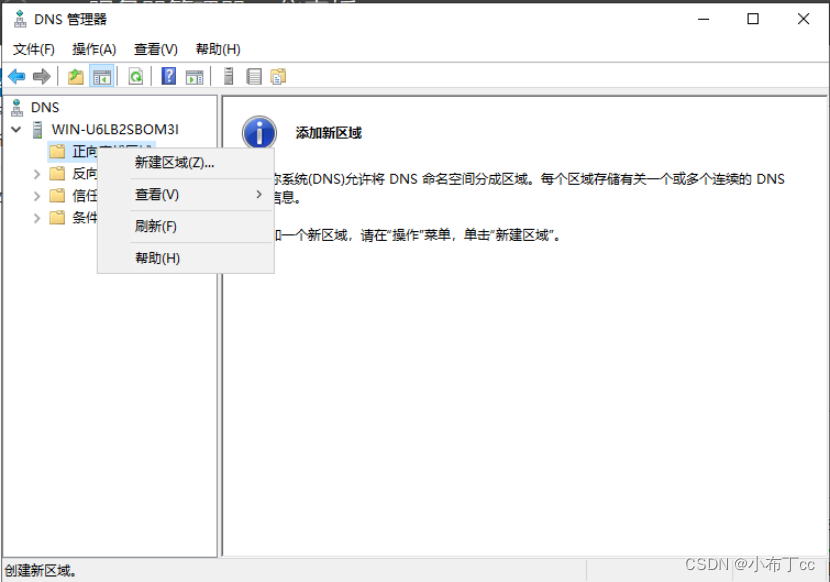Image resolution: width=830 pixels, height=582 pixels.
Task: Expand the 信任 points node
Action: pos(37,196)
